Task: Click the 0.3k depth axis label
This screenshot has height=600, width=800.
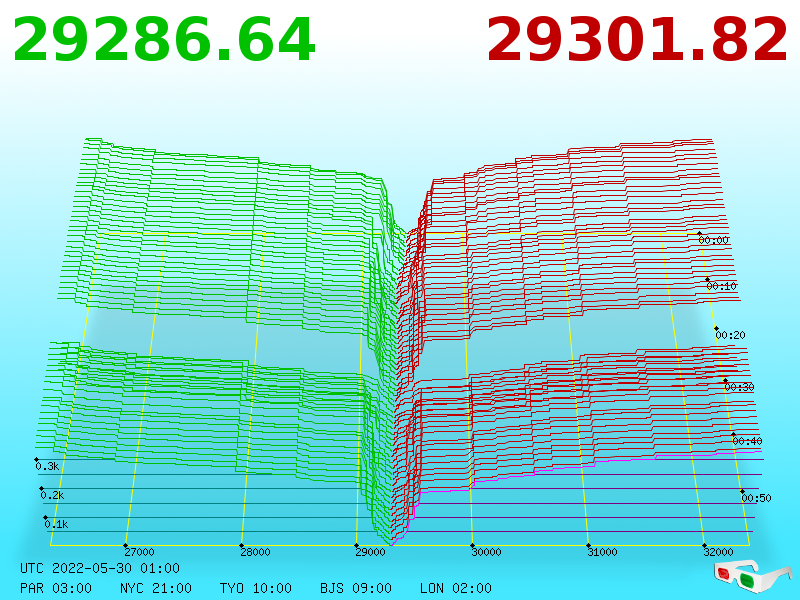Action: (x=47, y=466)
